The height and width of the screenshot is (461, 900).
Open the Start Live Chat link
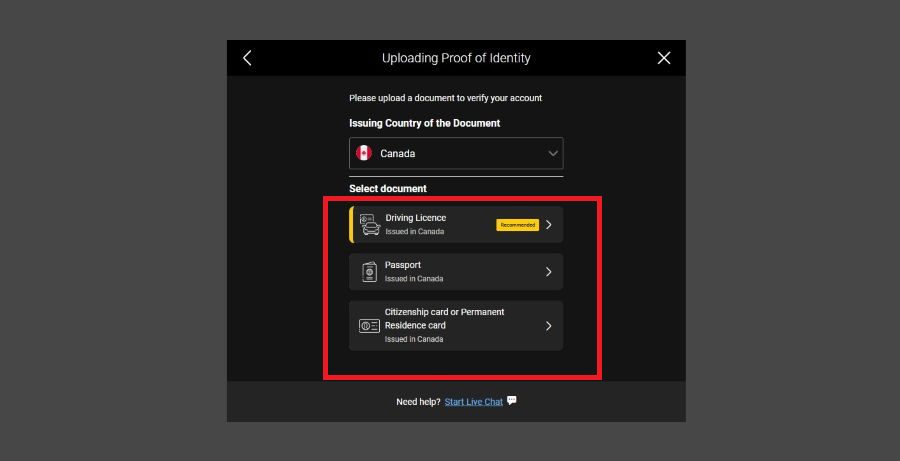tap(474, 402)
